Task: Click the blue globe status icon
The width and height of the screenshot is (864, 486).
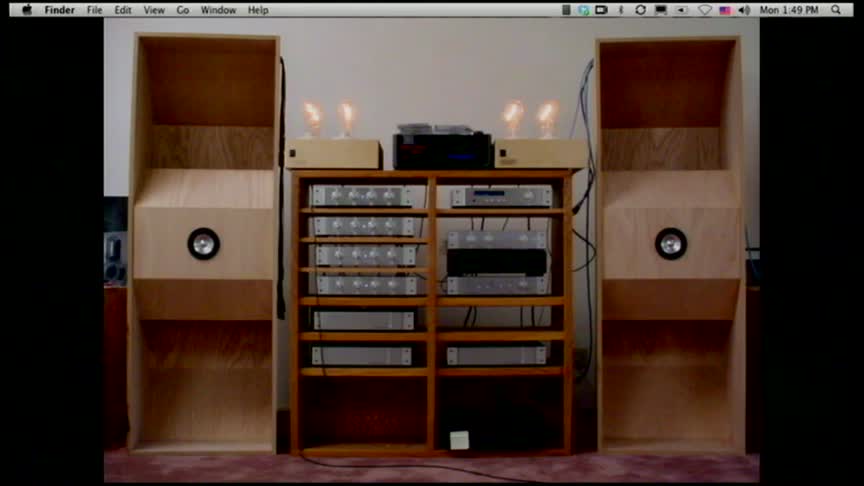Action: pos(584,10)
